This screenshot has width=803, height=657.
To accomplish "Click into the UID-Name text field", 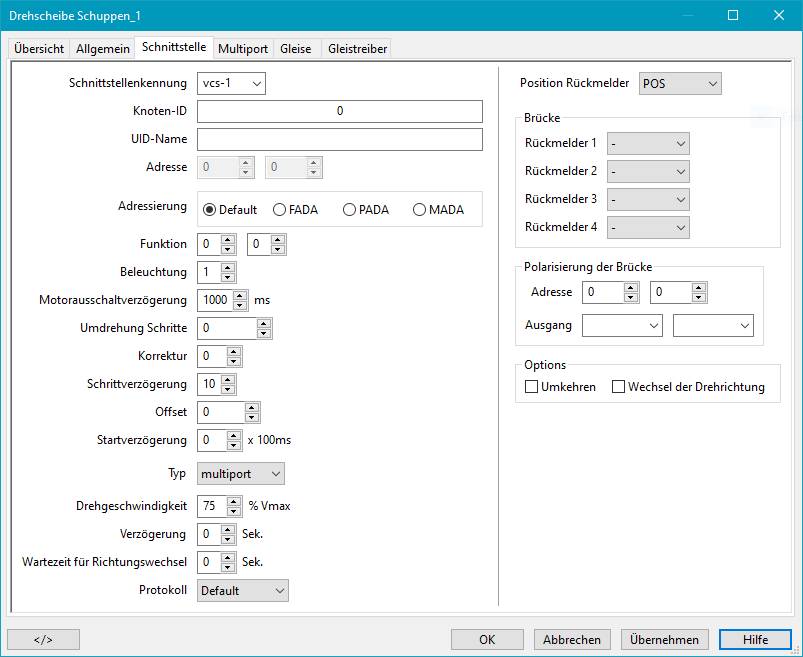I will 340,139.
